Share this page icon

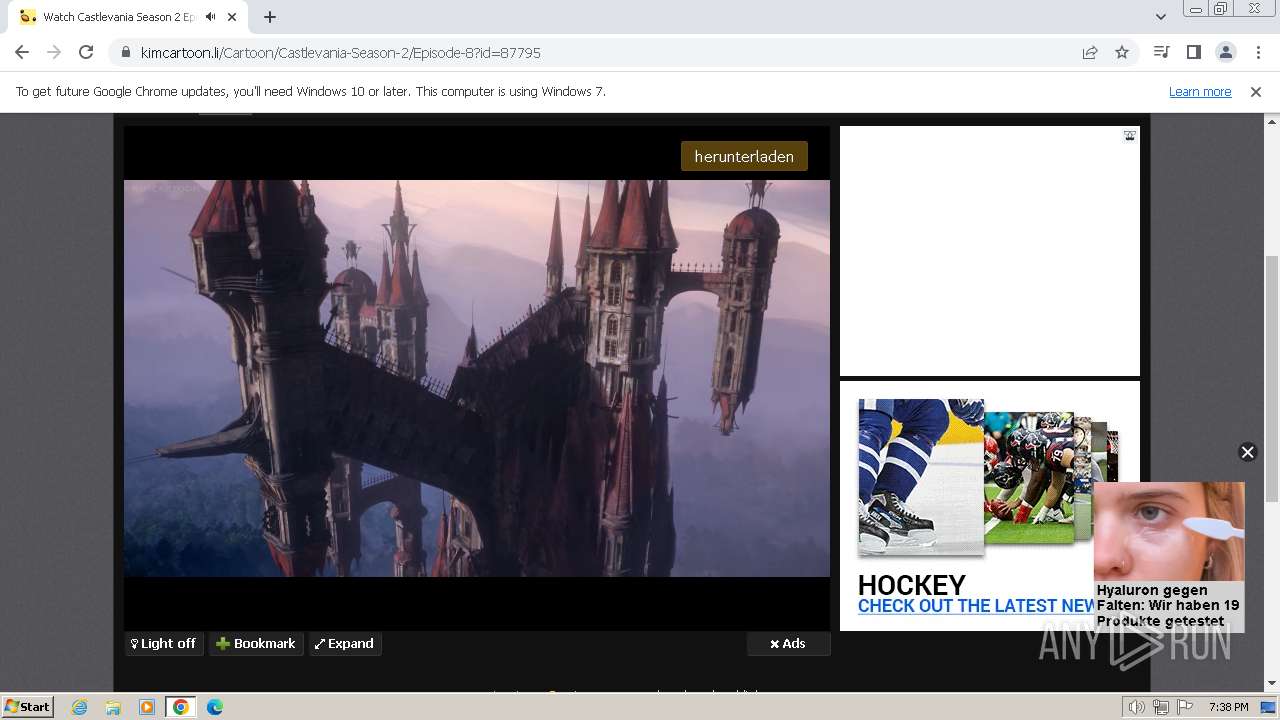pyautogui.click(x=1090, y=52)
